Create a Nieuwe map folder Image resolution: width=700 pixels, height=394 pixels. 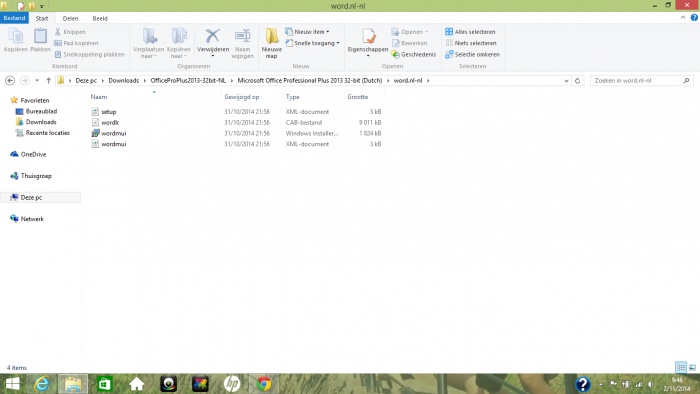(271, 43)
